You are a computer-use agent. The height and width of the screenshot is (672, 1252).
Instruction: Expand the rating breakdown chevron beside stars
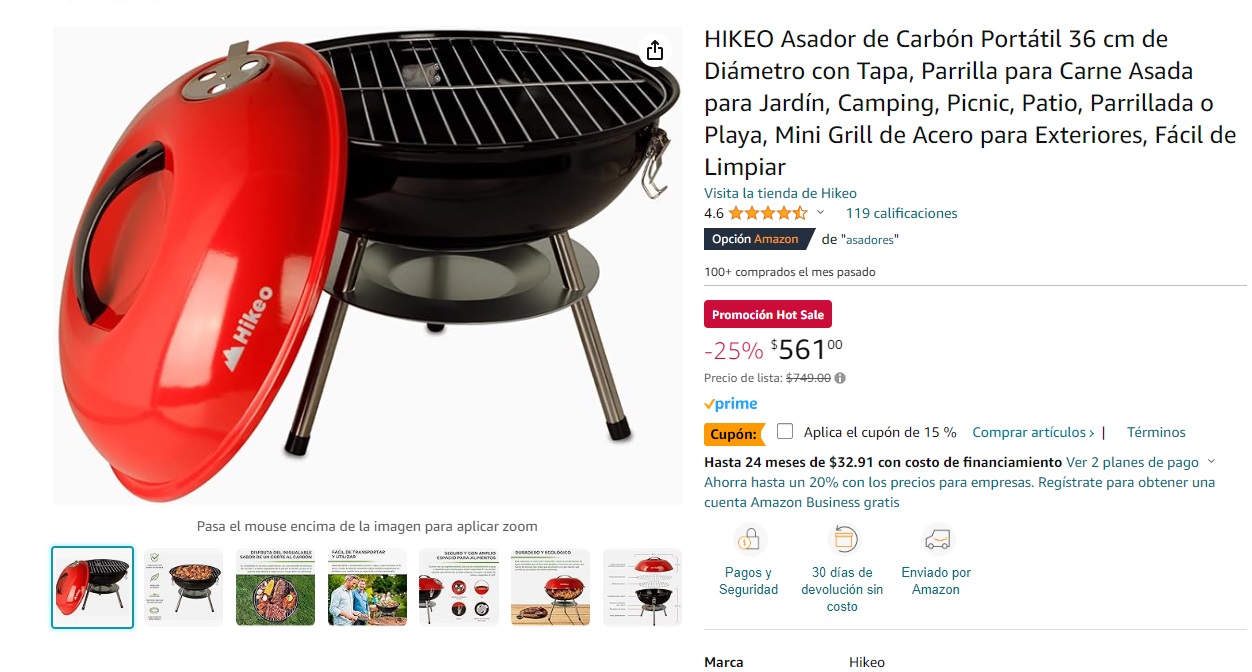pyautogui.click(x=821, y=213)
